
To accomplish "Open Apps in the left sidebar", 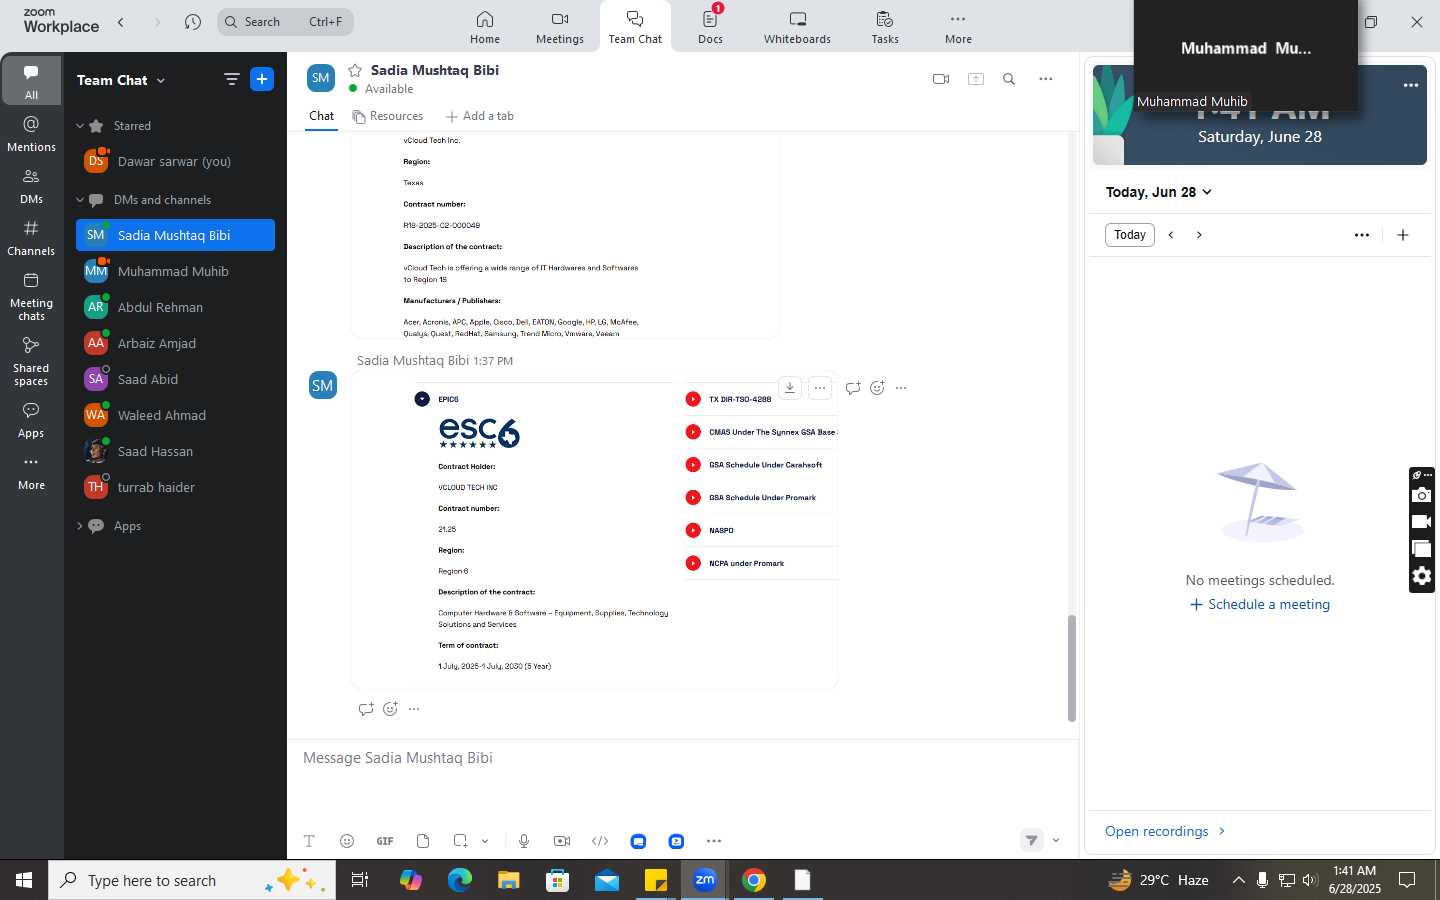I will 31,420.
